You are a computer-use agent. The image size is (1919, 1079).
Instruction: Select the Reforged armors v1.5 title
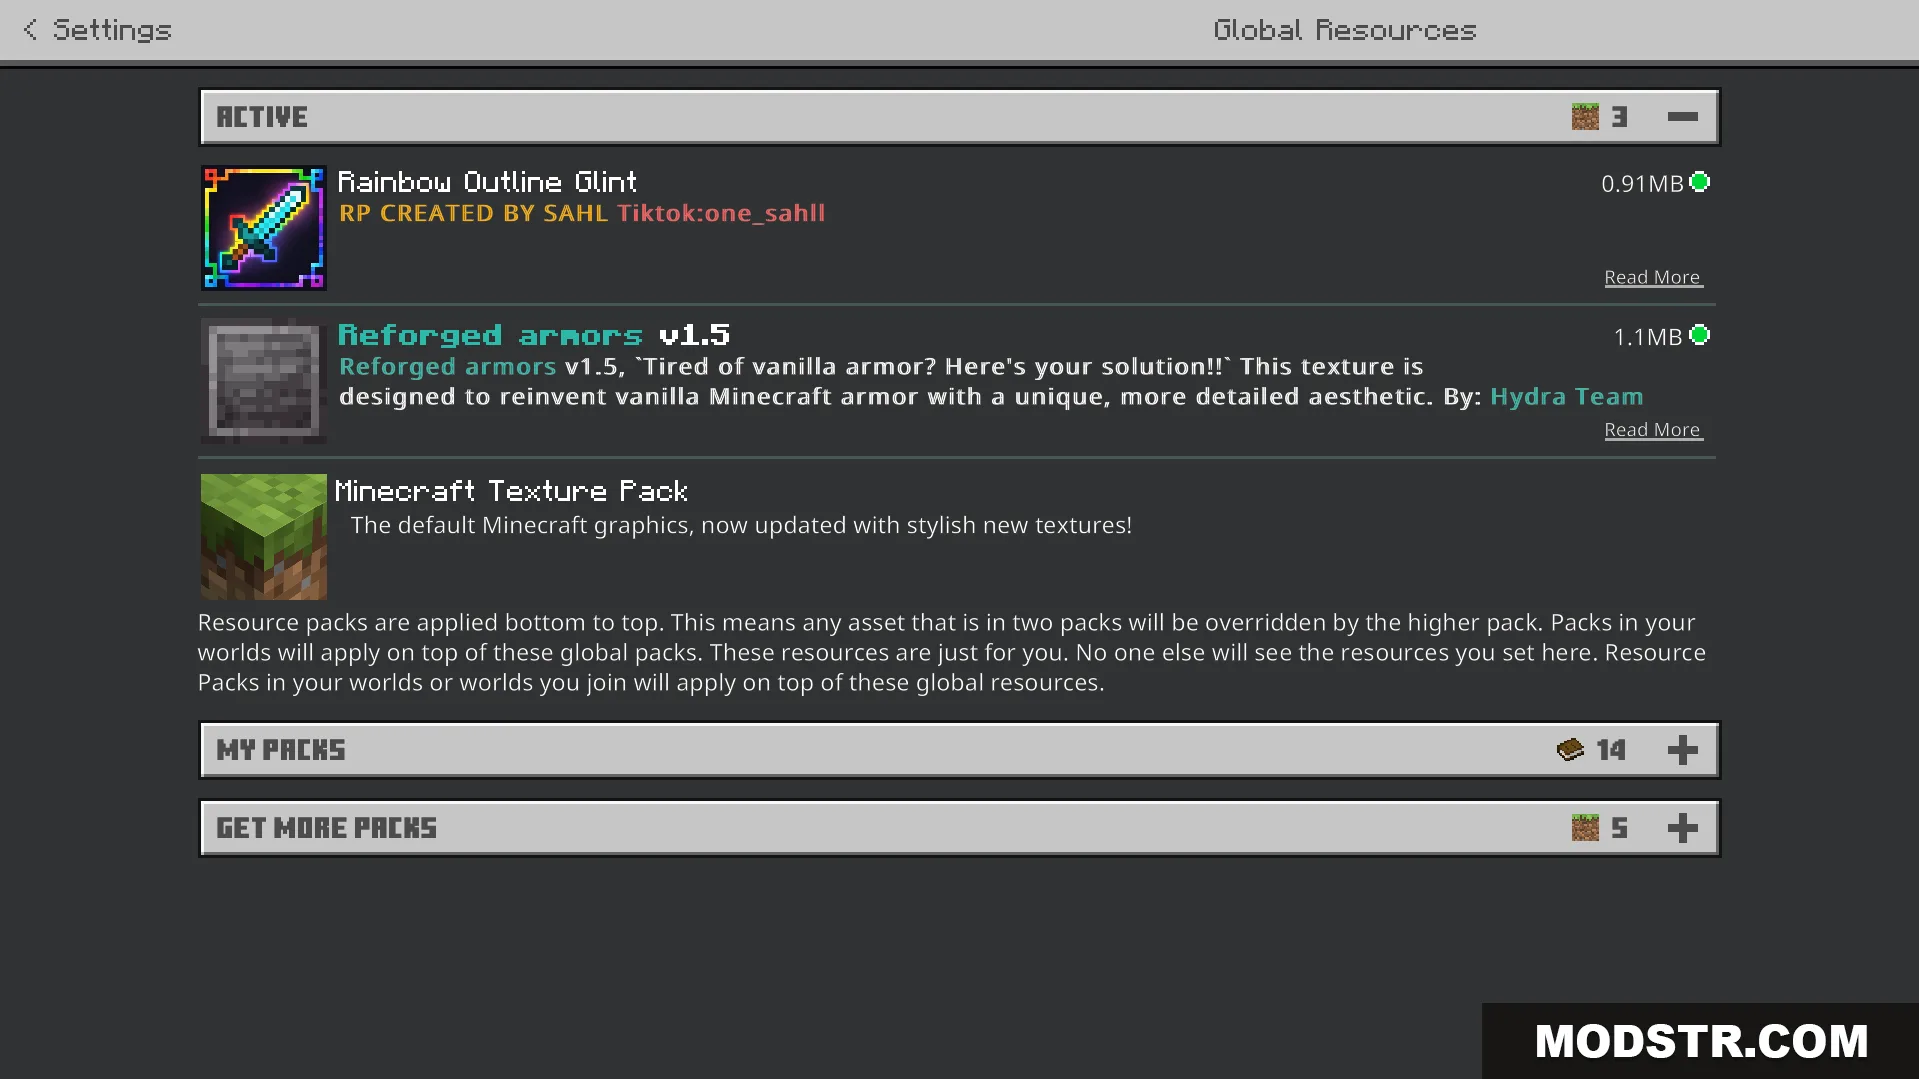coord(534,335)
